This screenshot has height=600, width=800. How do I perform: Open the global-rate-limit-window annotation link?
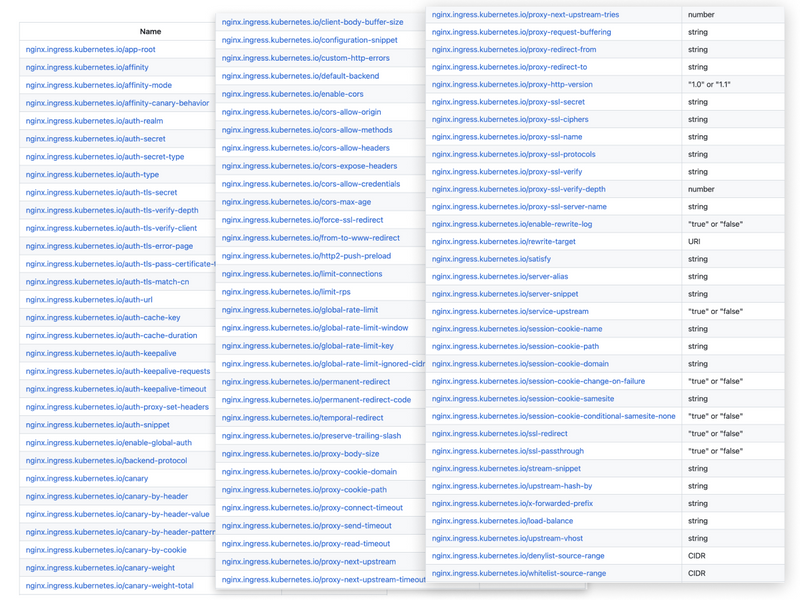point(314,328)
